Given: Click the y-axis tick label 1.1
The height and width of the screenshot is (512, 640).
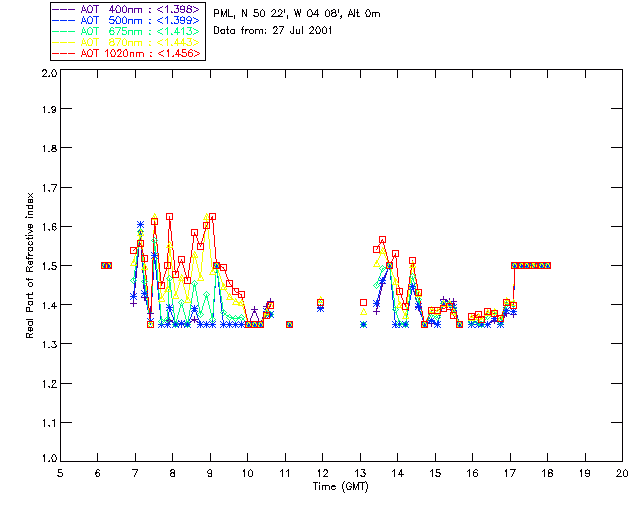Looking at the screenshot, I should tap(49, 423).
